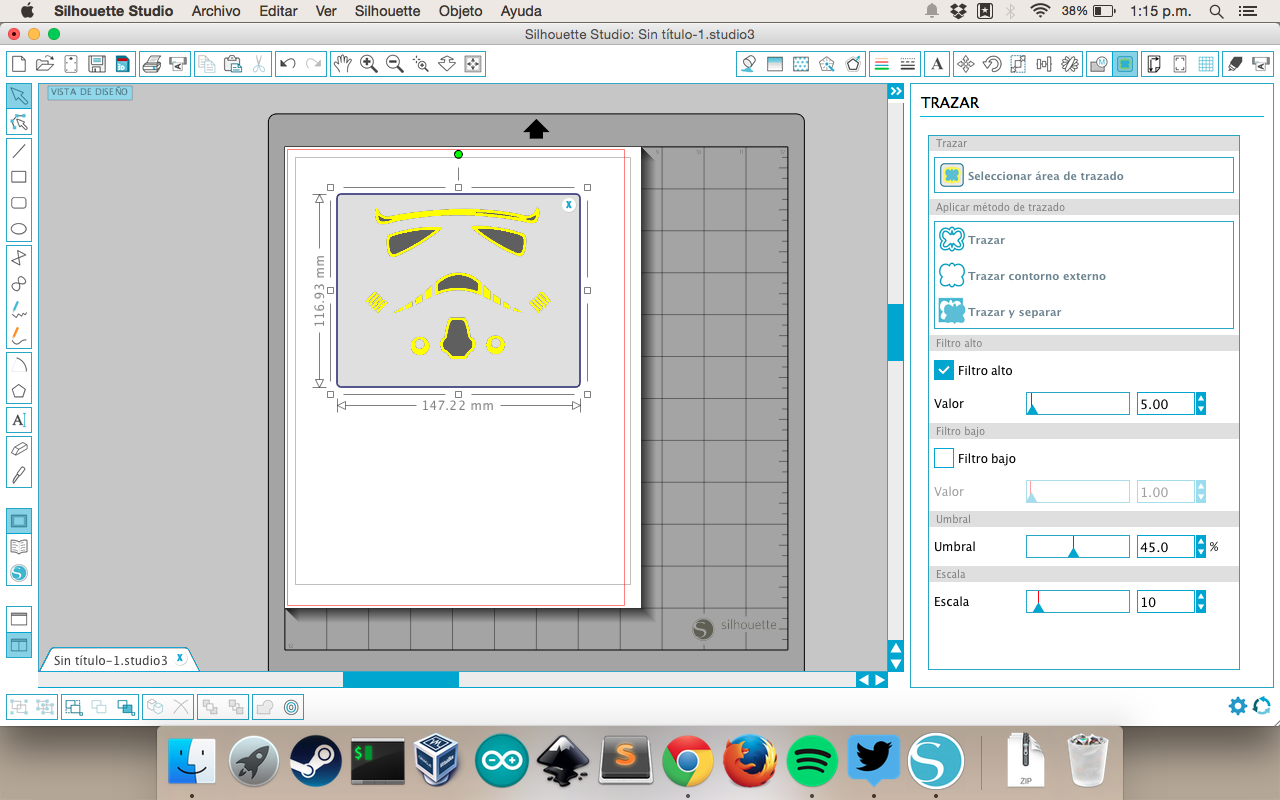Apply Trazar contorno externo

[1022, 276]
